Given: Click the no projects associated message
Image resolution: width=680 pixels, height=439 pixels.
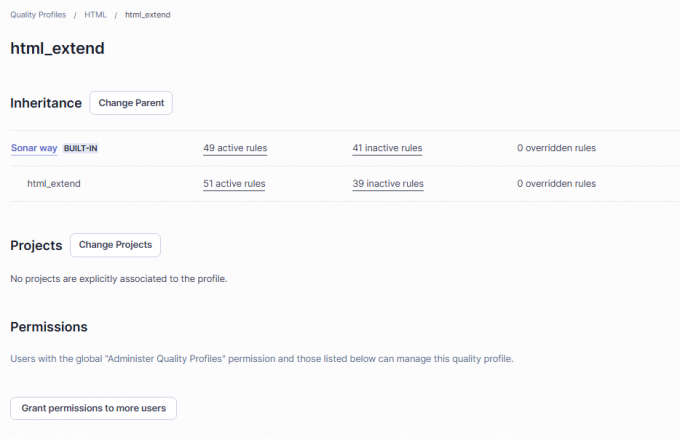Looking at the screenshot, I should [119, 279].
